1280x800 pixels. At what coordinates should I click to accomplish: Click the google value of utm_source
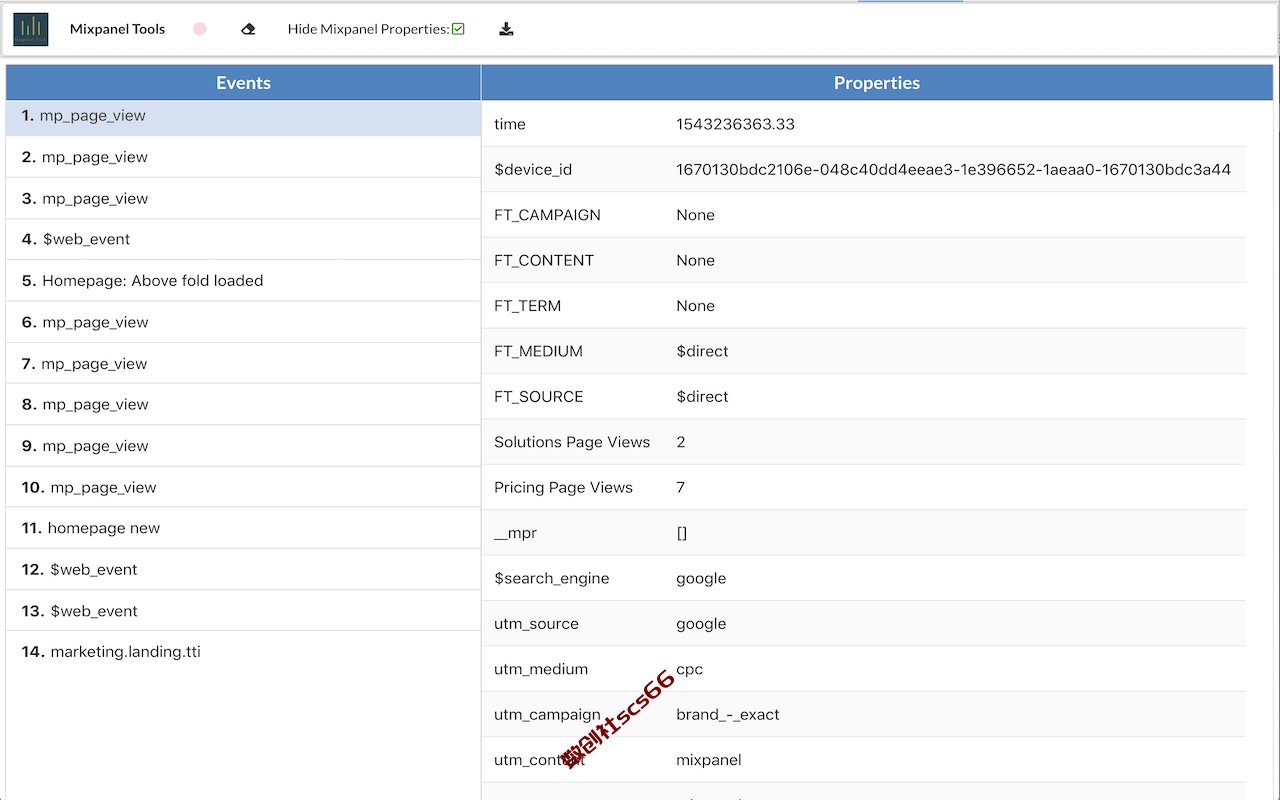701,624
